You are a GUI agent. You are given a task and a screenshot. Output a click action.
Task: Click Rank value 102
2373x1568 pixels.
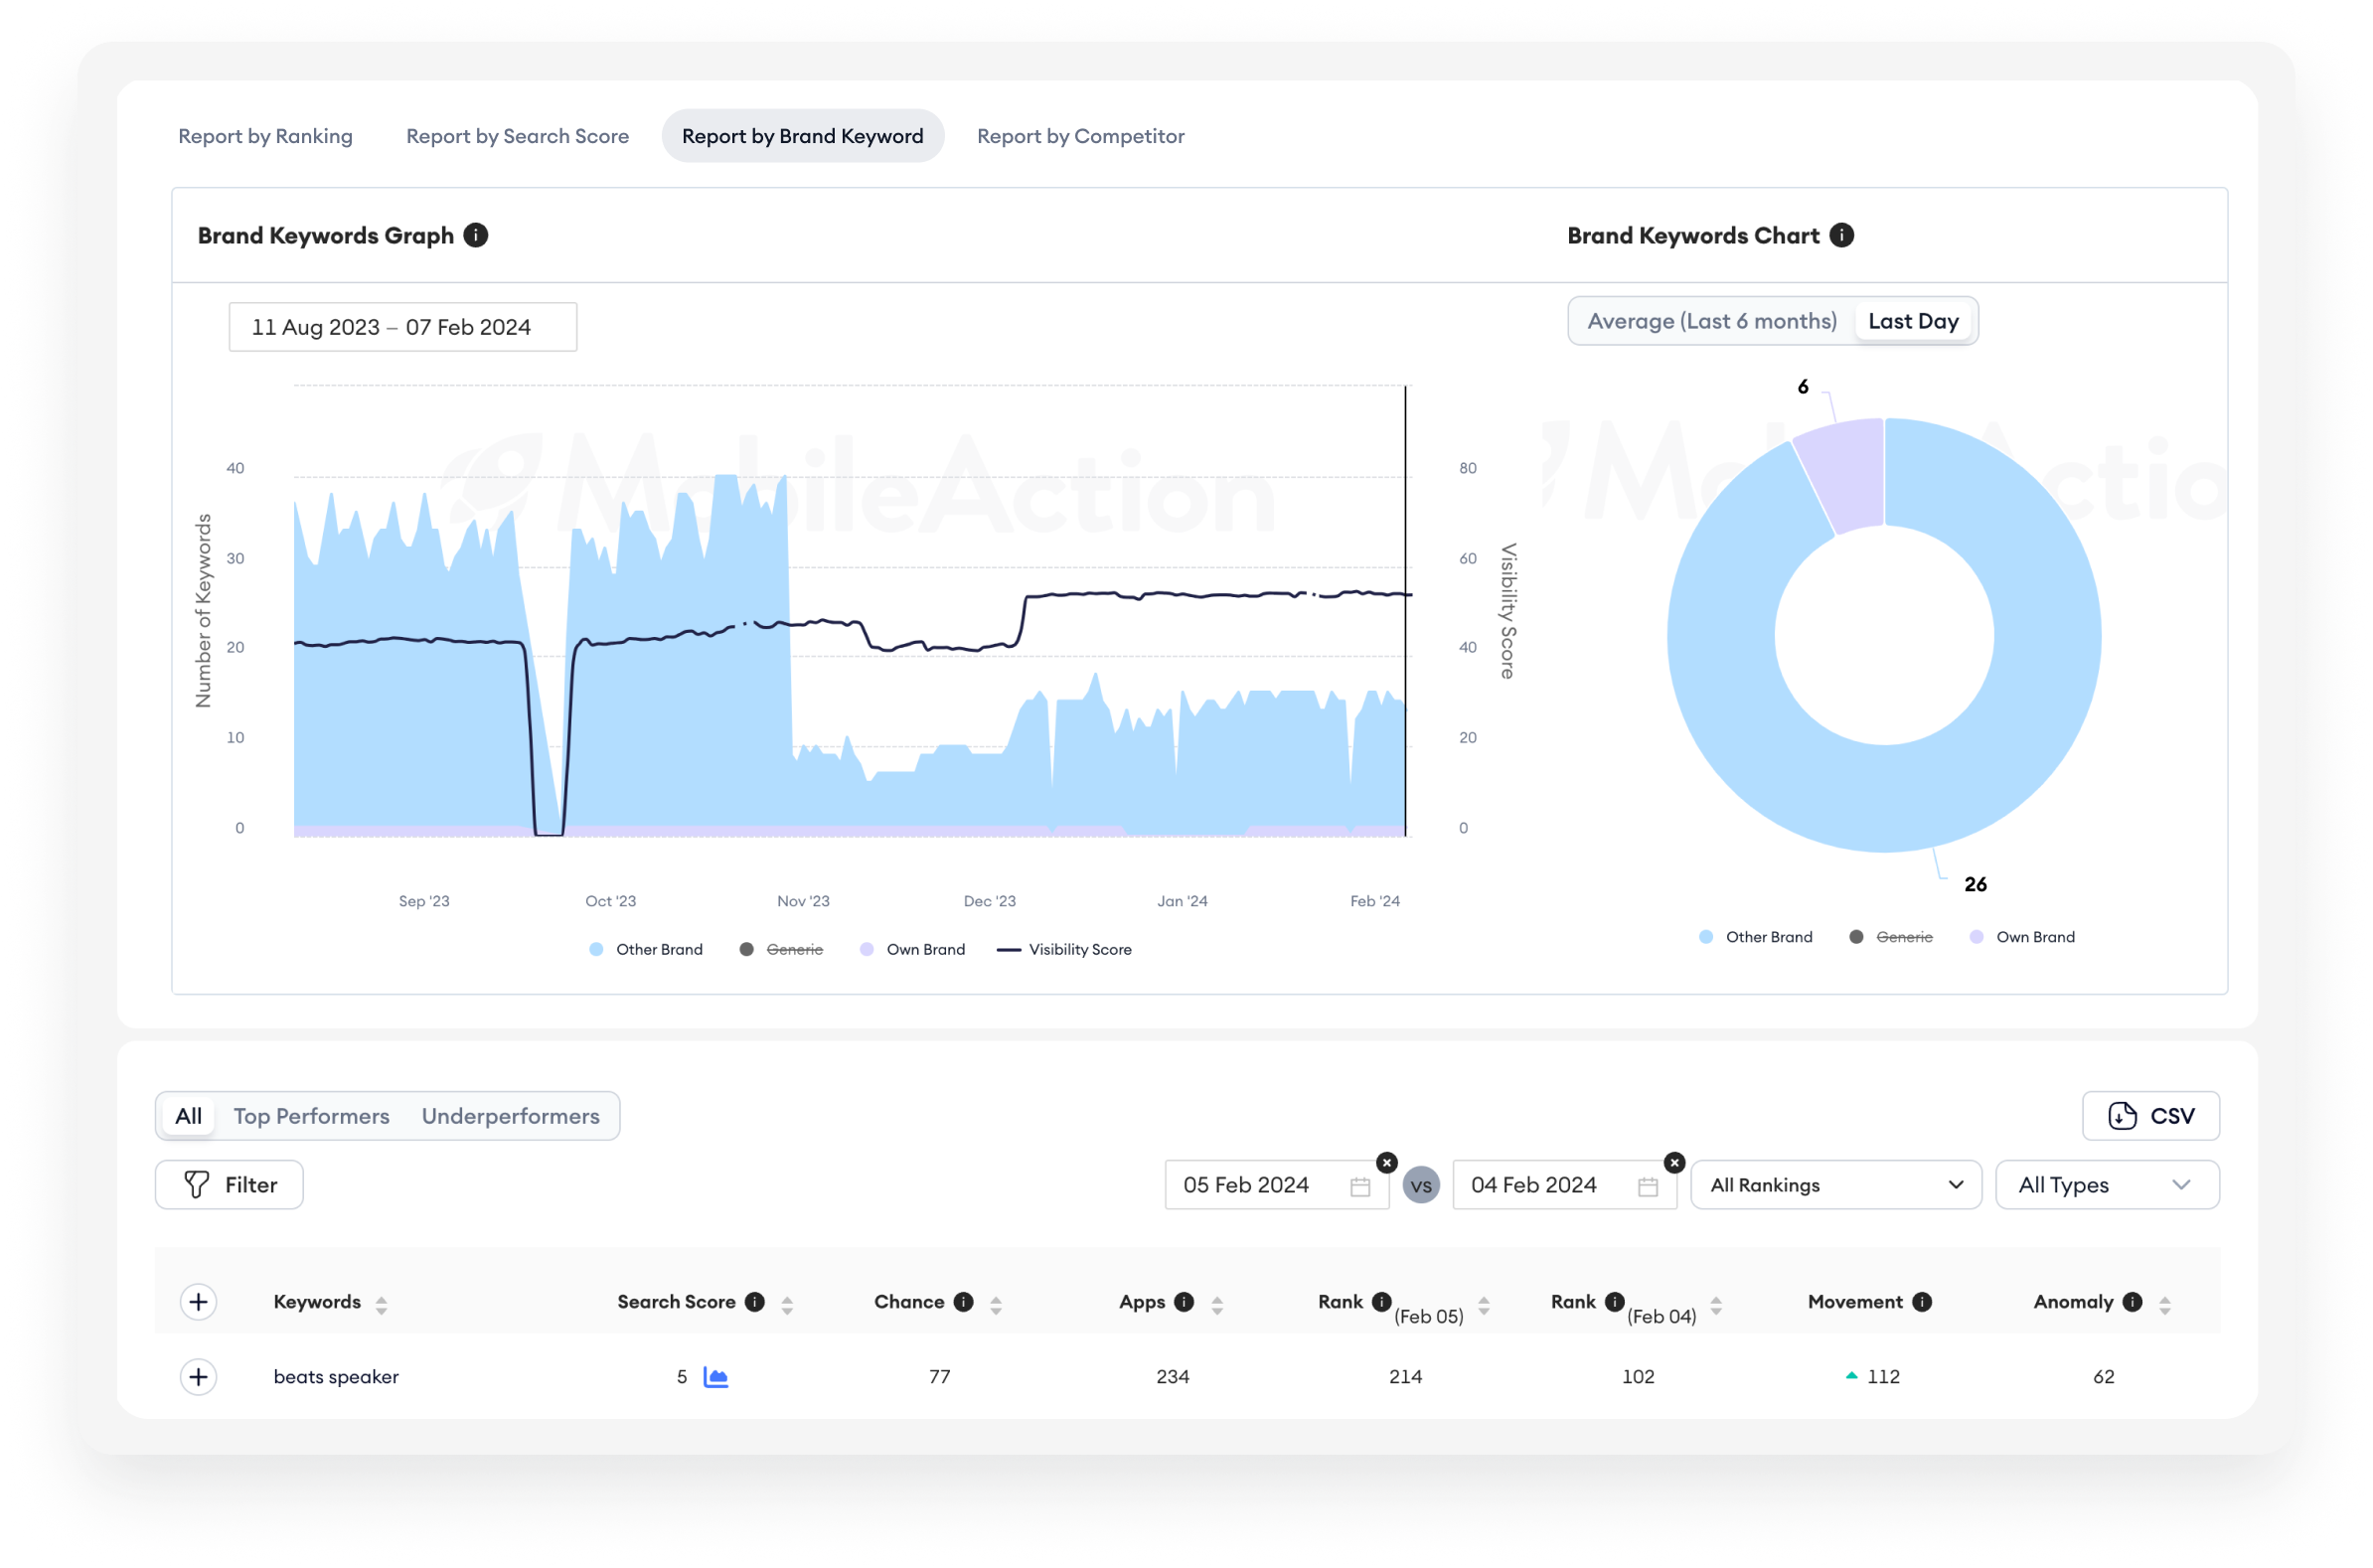point(1638,1378)
